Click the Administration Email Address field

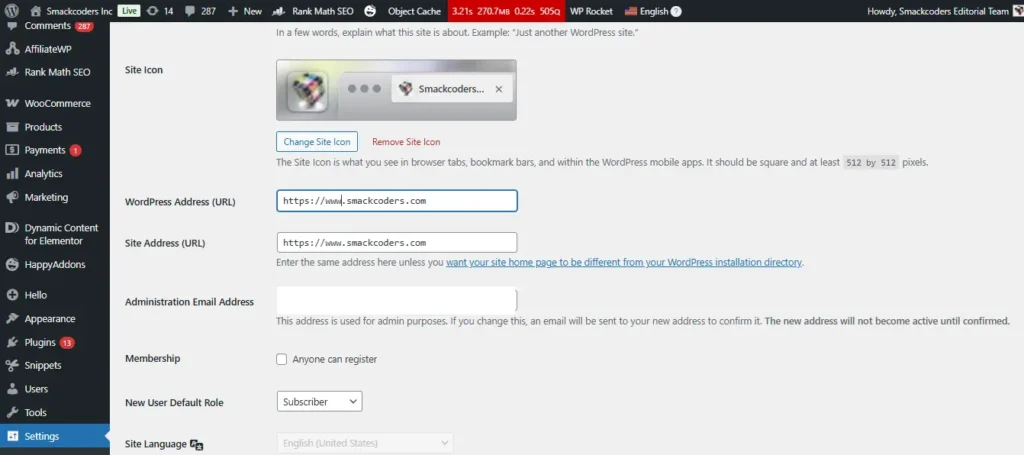pyautogui.click(x=396, y=300)
